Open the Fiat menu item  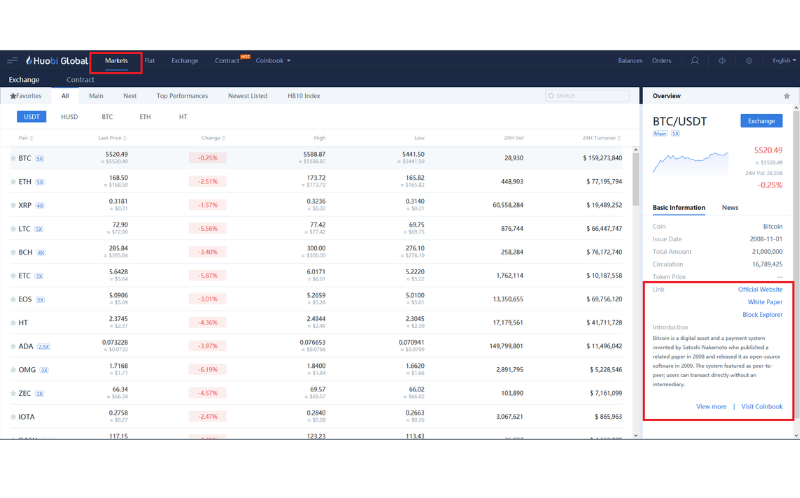click(149, 61)
